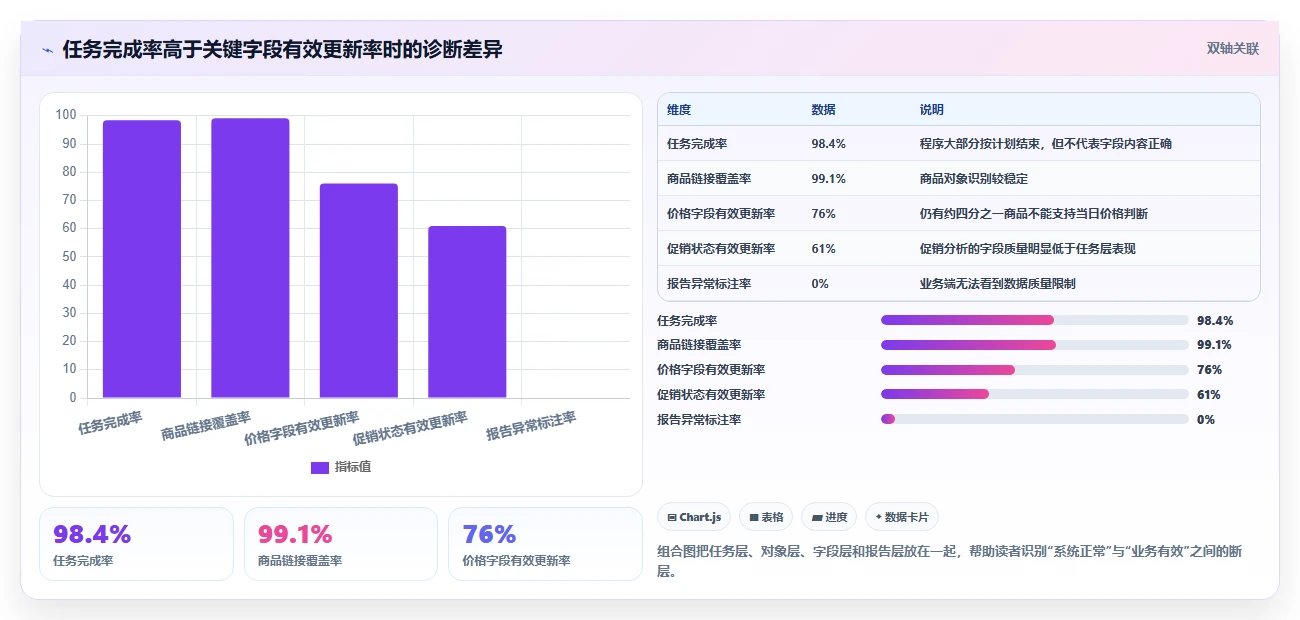The image size is (1300, 620).
Task: Click the 双轴关联 label in the header
Action: (1232, 48)
